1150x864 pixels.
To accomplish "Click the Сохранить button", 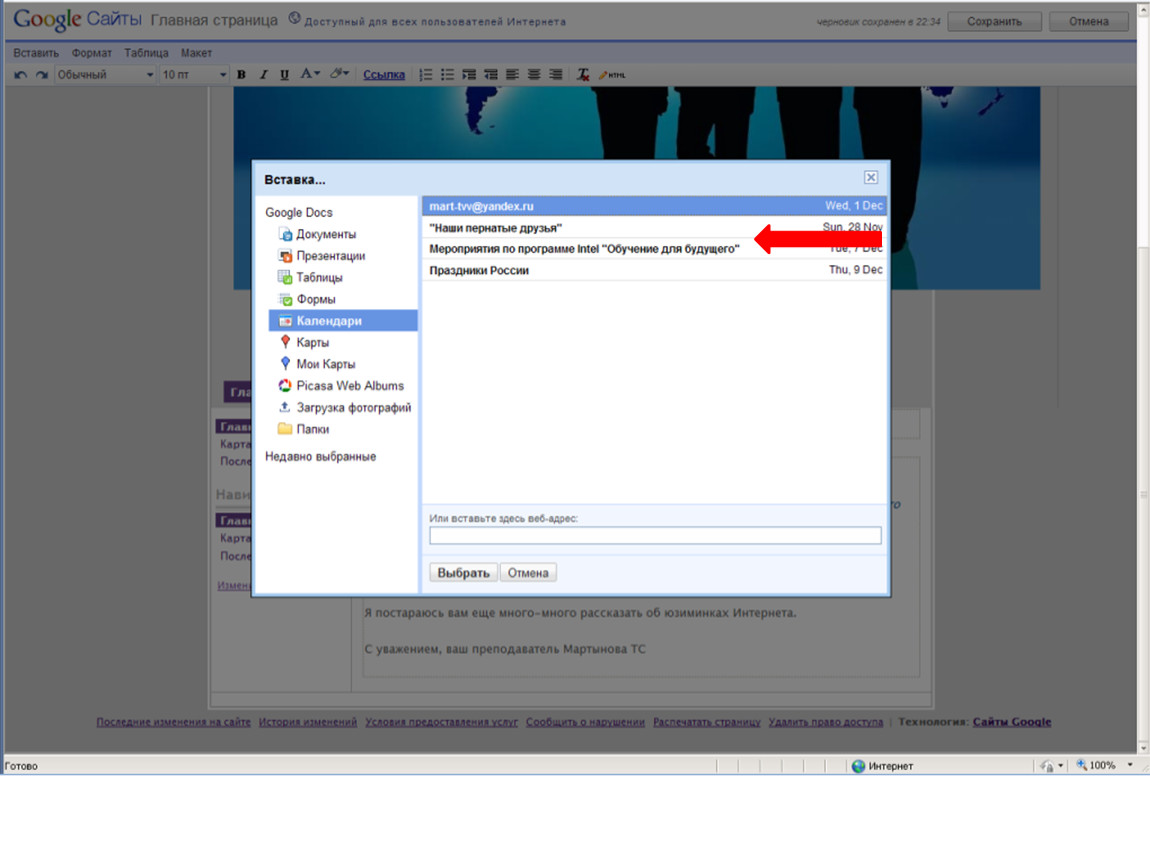I will (994, 21).
